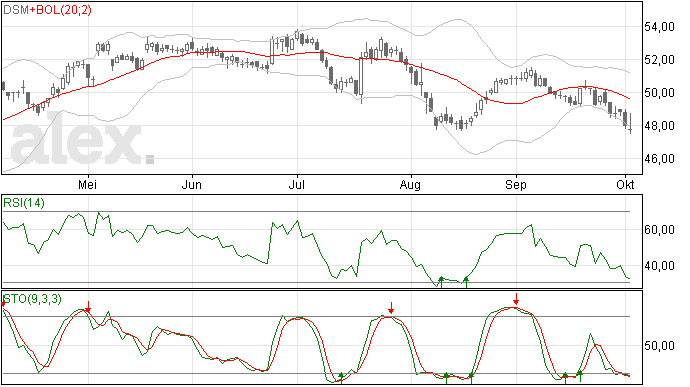Click the rightmost green arrow in STO panel
Image resolution: width=690 pixels, height=387 pixels.
[580, 376]
